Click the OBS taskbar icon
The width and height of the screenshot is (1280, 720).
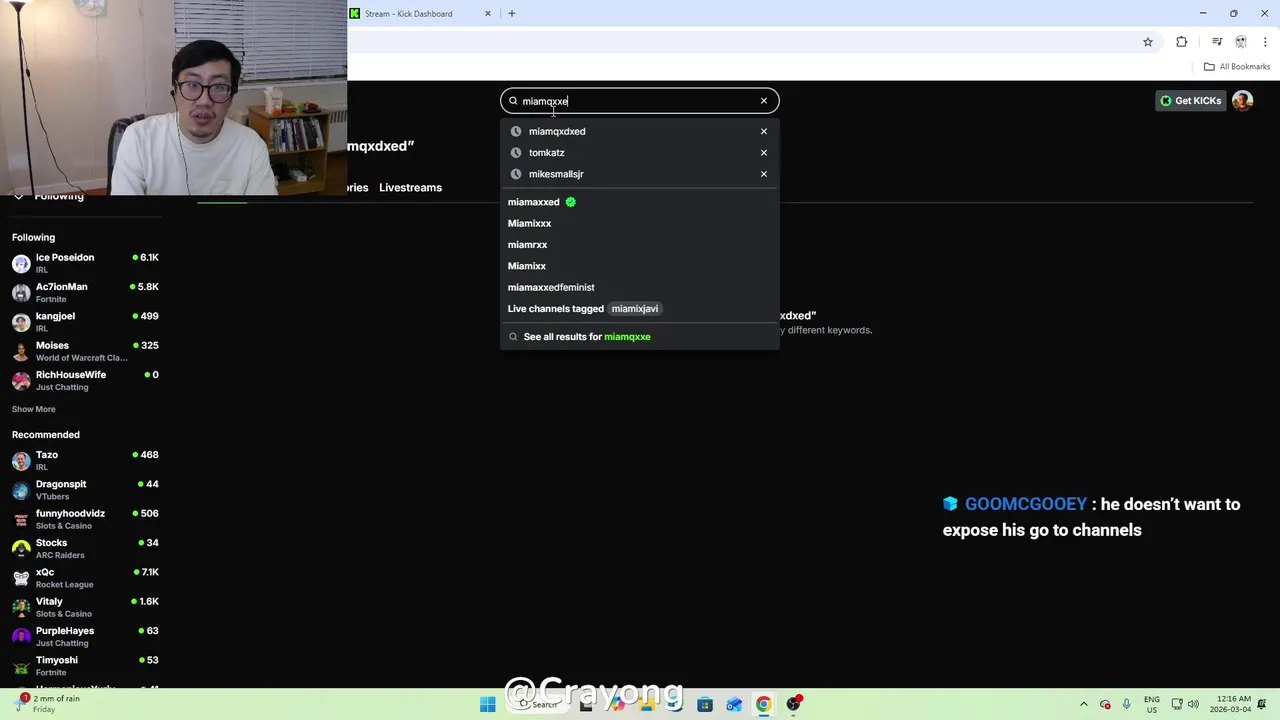pos(793,705)
